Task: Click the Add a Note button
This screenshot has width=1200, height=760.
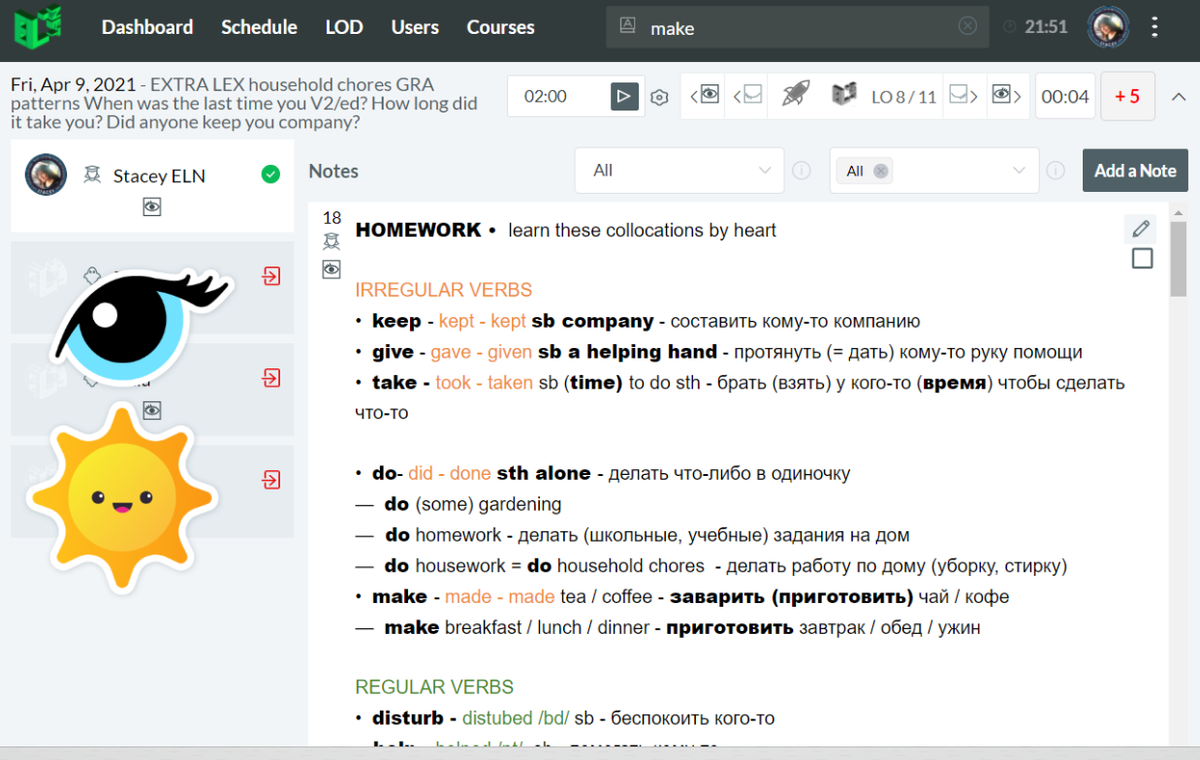Action: [1135, 171]
